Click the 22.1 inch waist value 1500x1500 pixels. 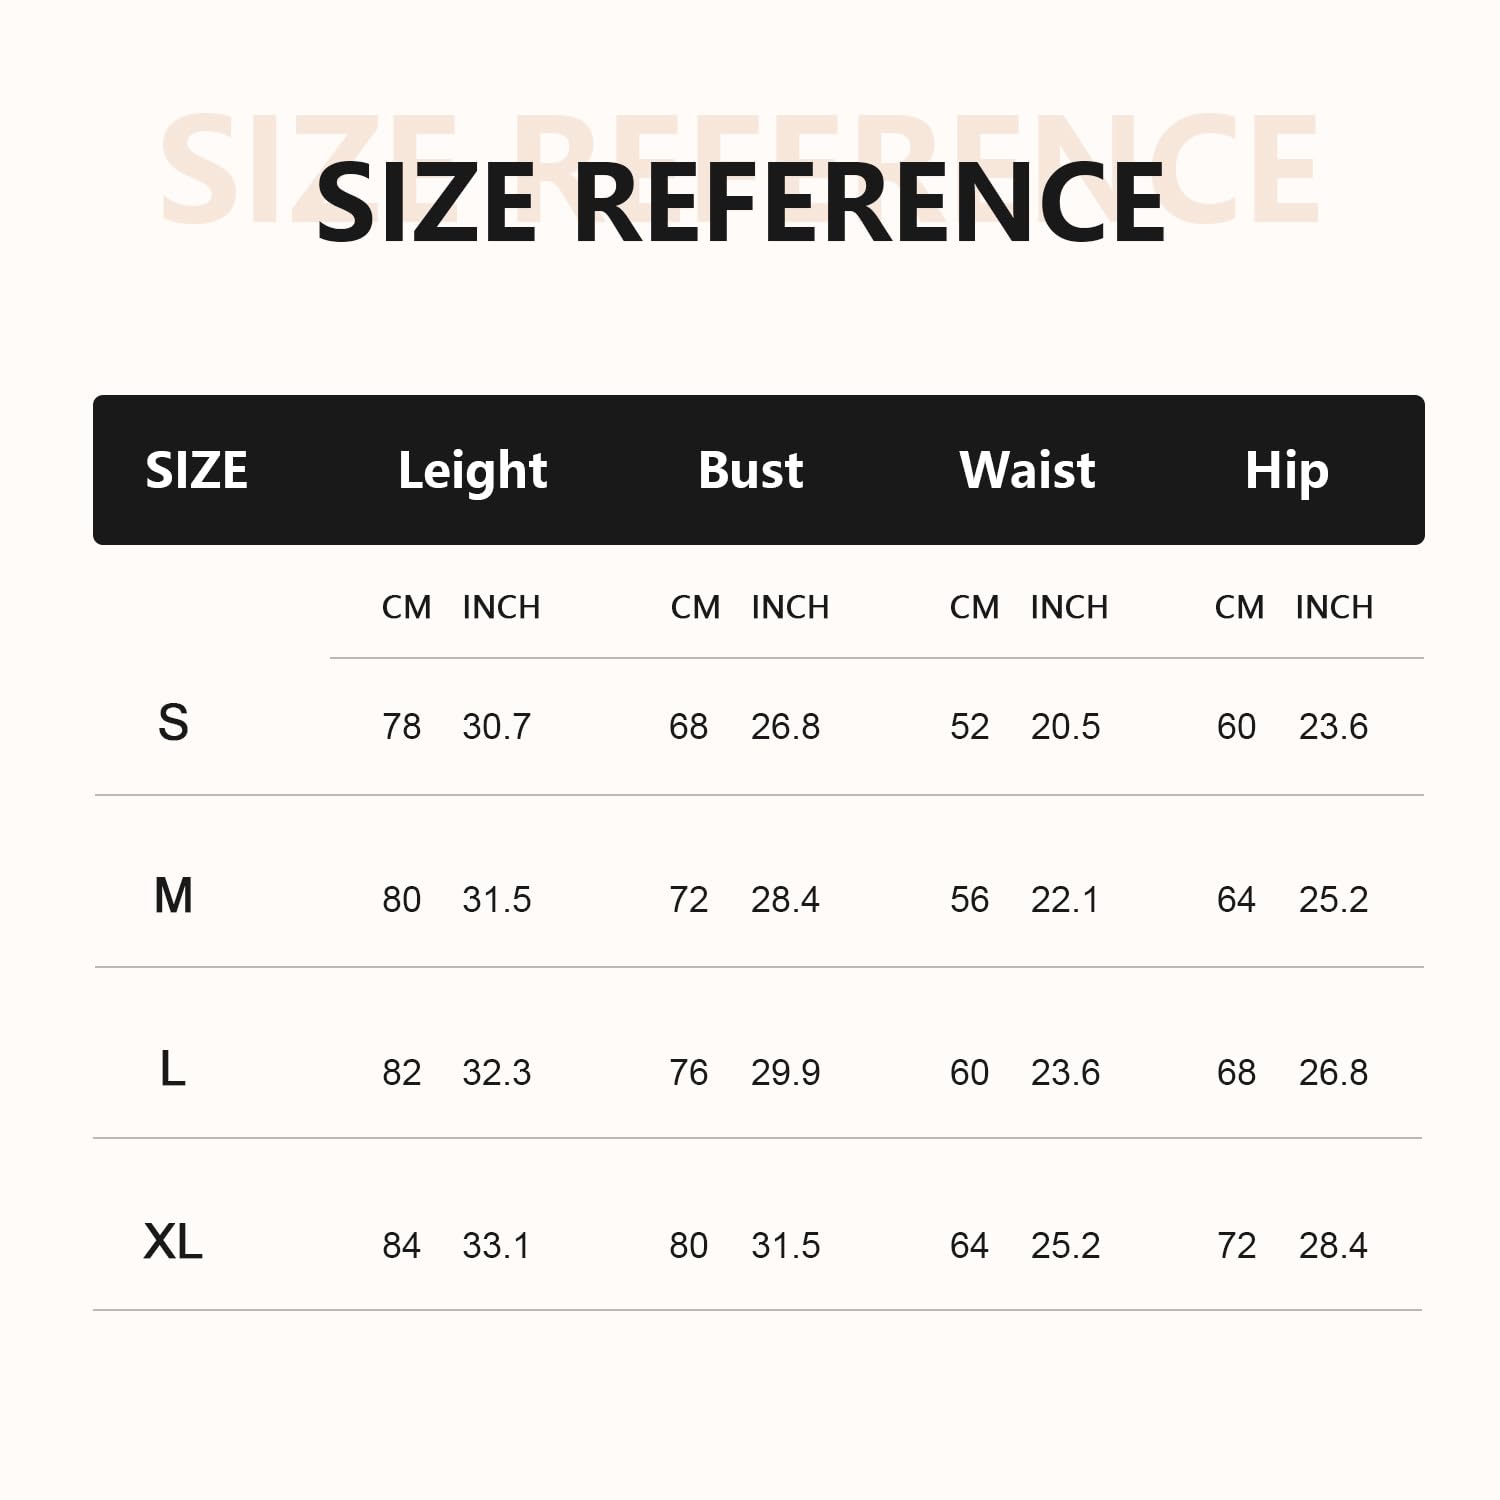[1064, 900]
